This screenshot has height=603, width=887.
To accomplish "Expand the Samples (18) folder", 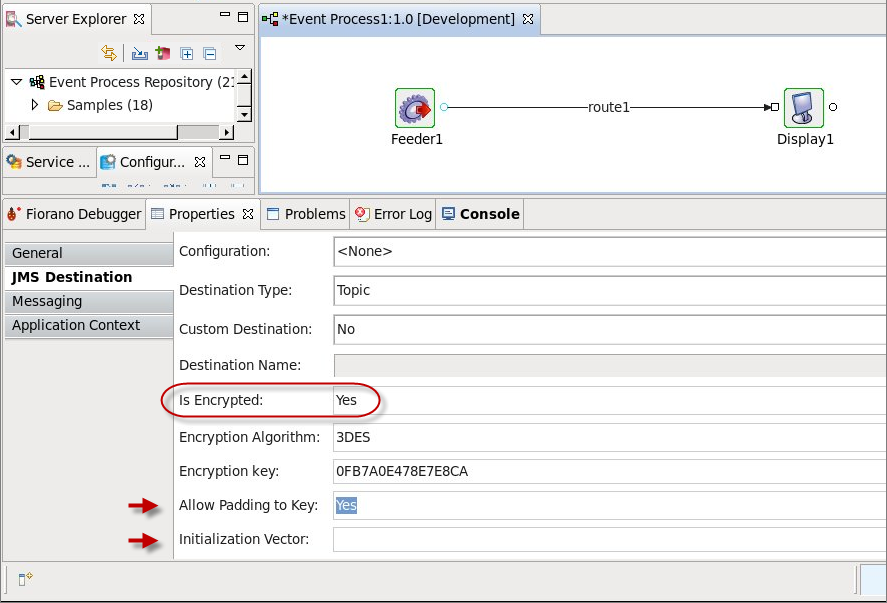I will (35, 105).
